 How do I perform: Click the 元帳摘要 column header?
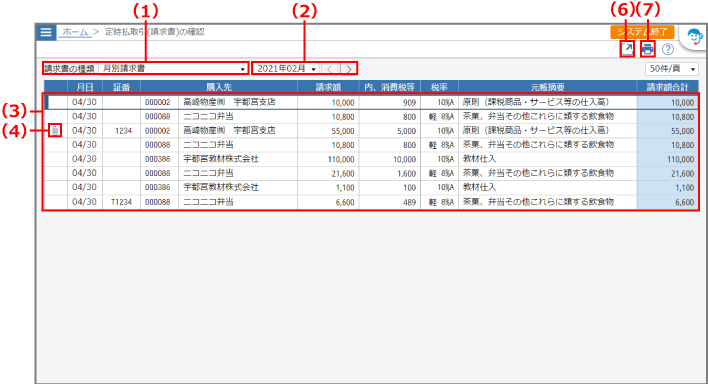tap(548, 87)
